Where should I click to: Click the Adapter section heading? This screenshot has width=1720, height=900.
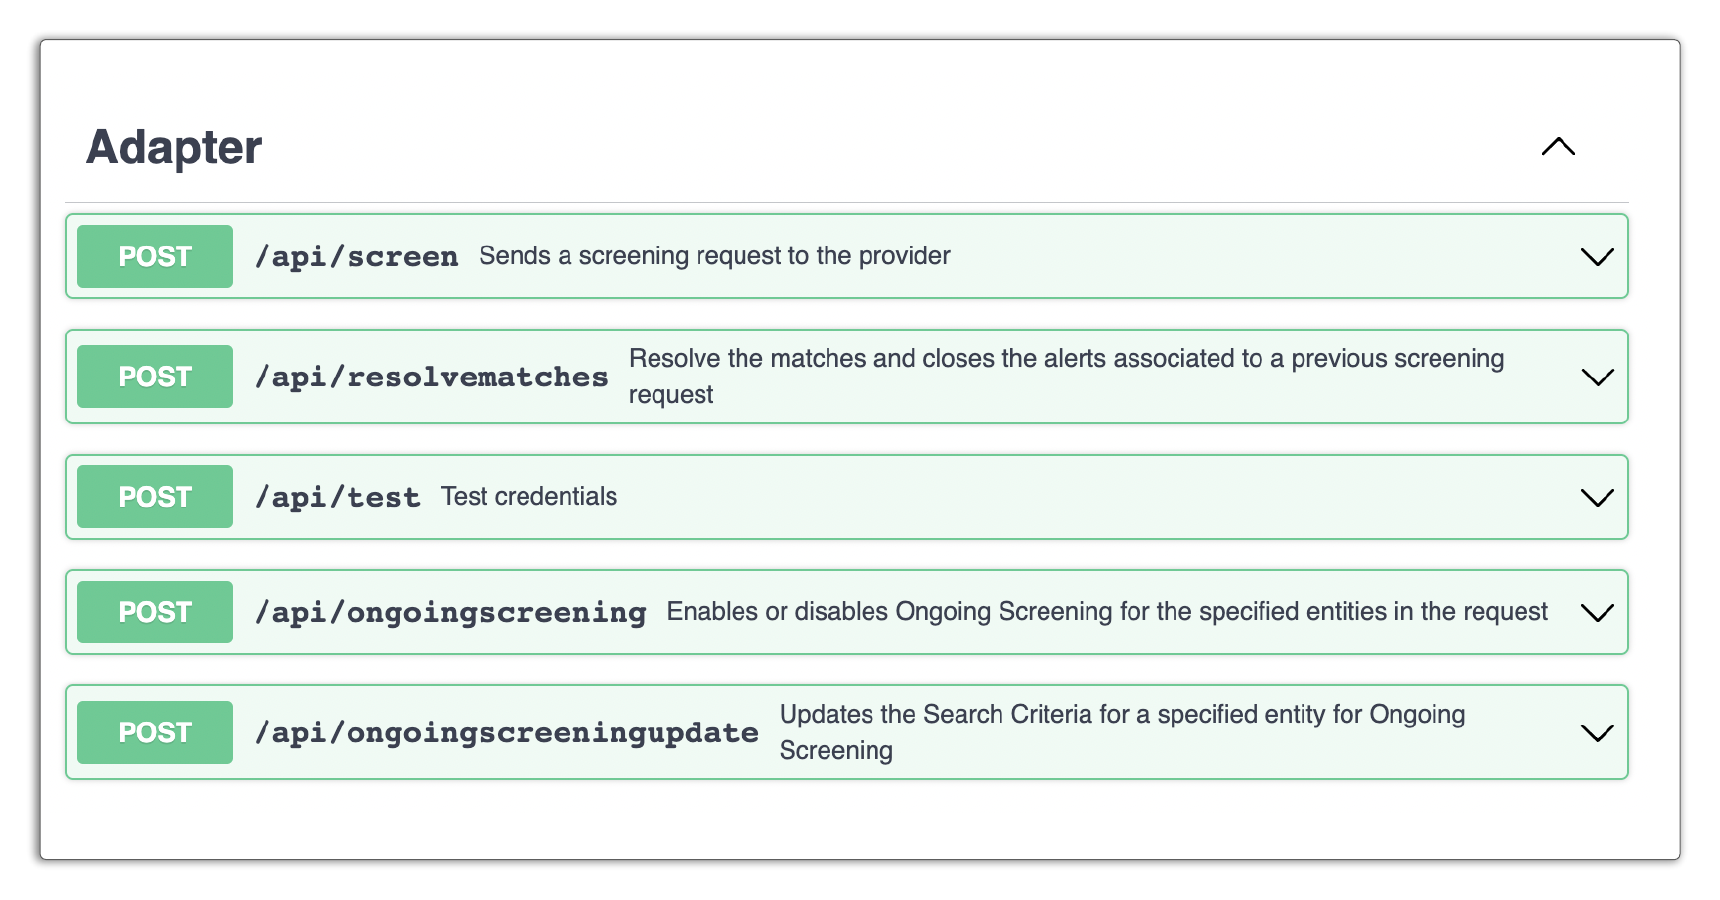(174, 147)
